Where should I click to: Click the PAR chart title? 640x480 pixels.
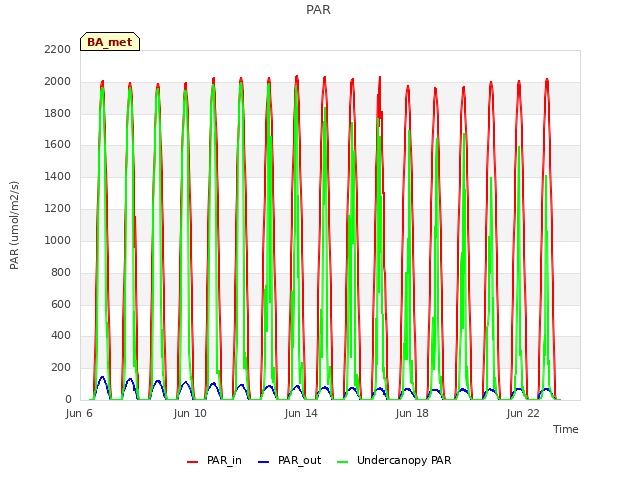point(318,9)
